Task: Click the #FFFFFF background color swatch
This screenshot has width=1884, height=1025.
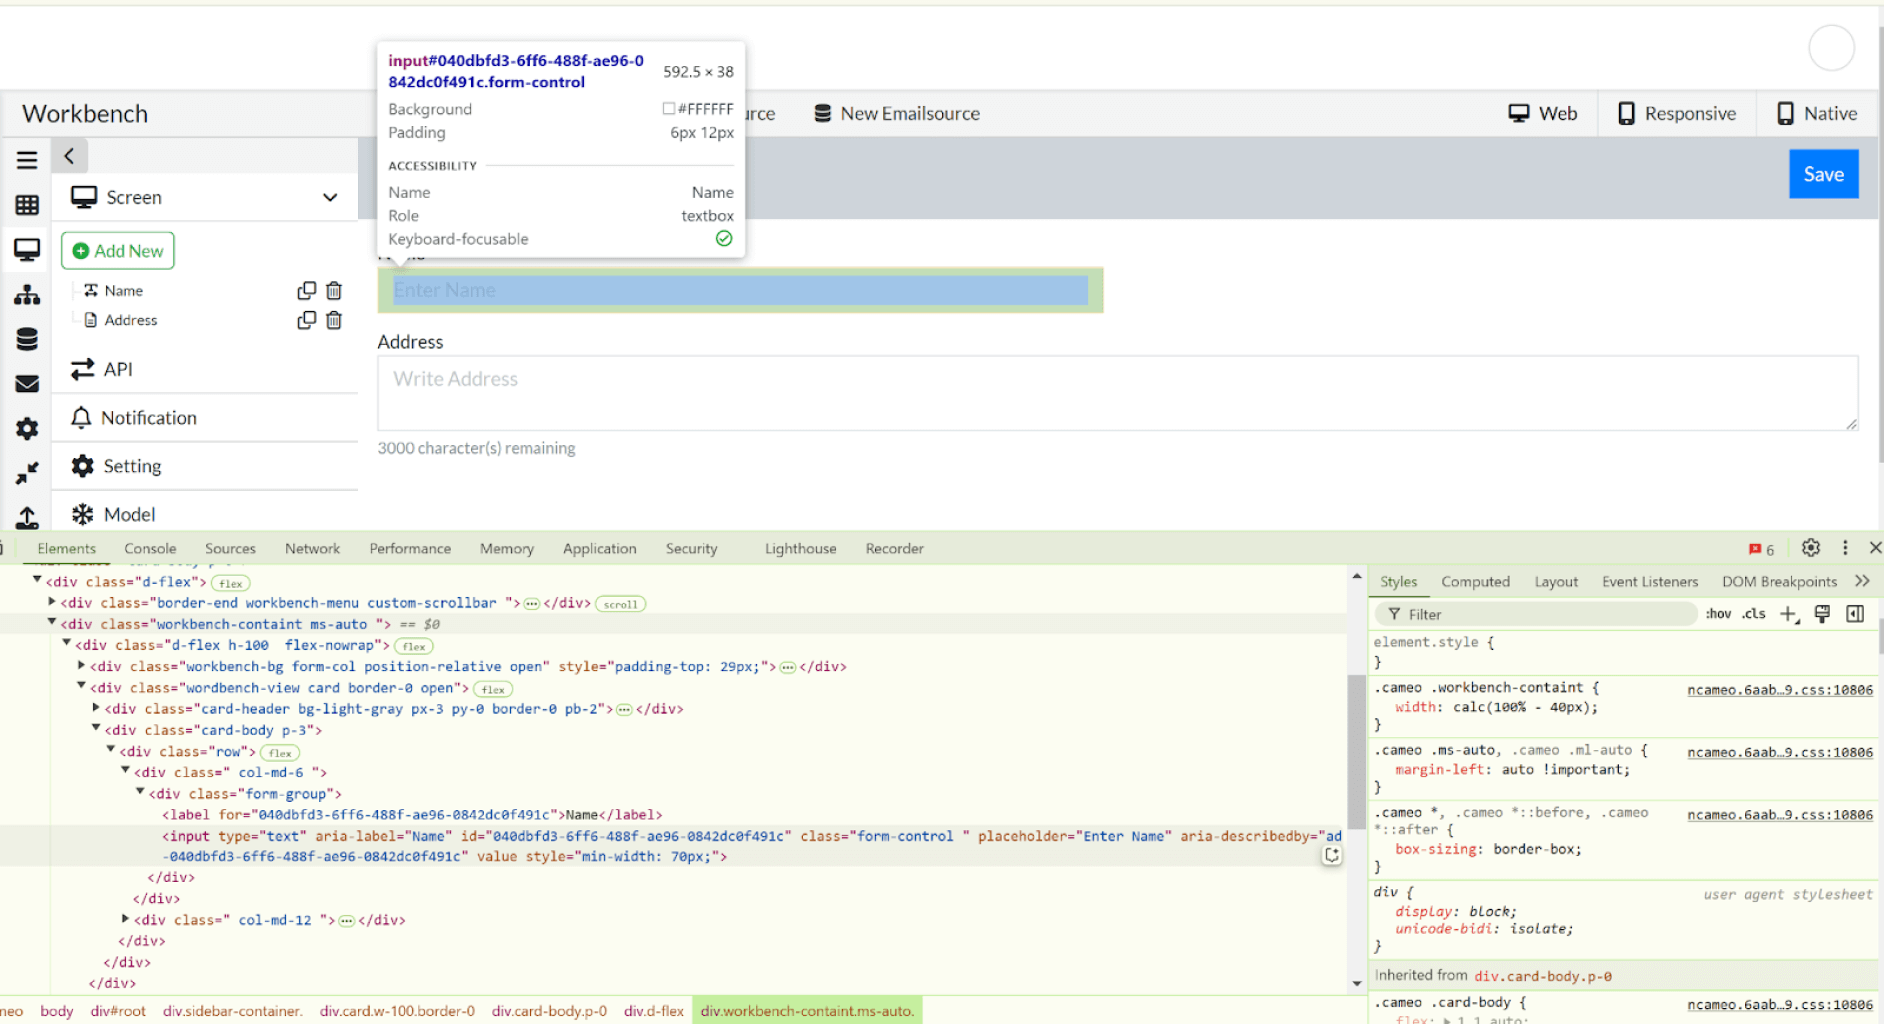Action: tap(668, 109)
